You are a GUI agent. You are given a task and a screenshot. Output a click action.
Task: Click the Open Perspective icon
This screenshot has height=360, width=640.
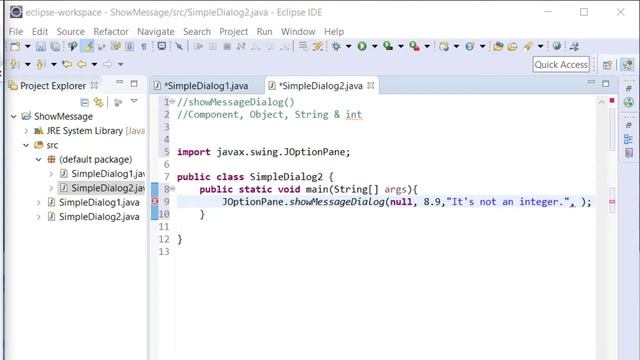[607, 64]
